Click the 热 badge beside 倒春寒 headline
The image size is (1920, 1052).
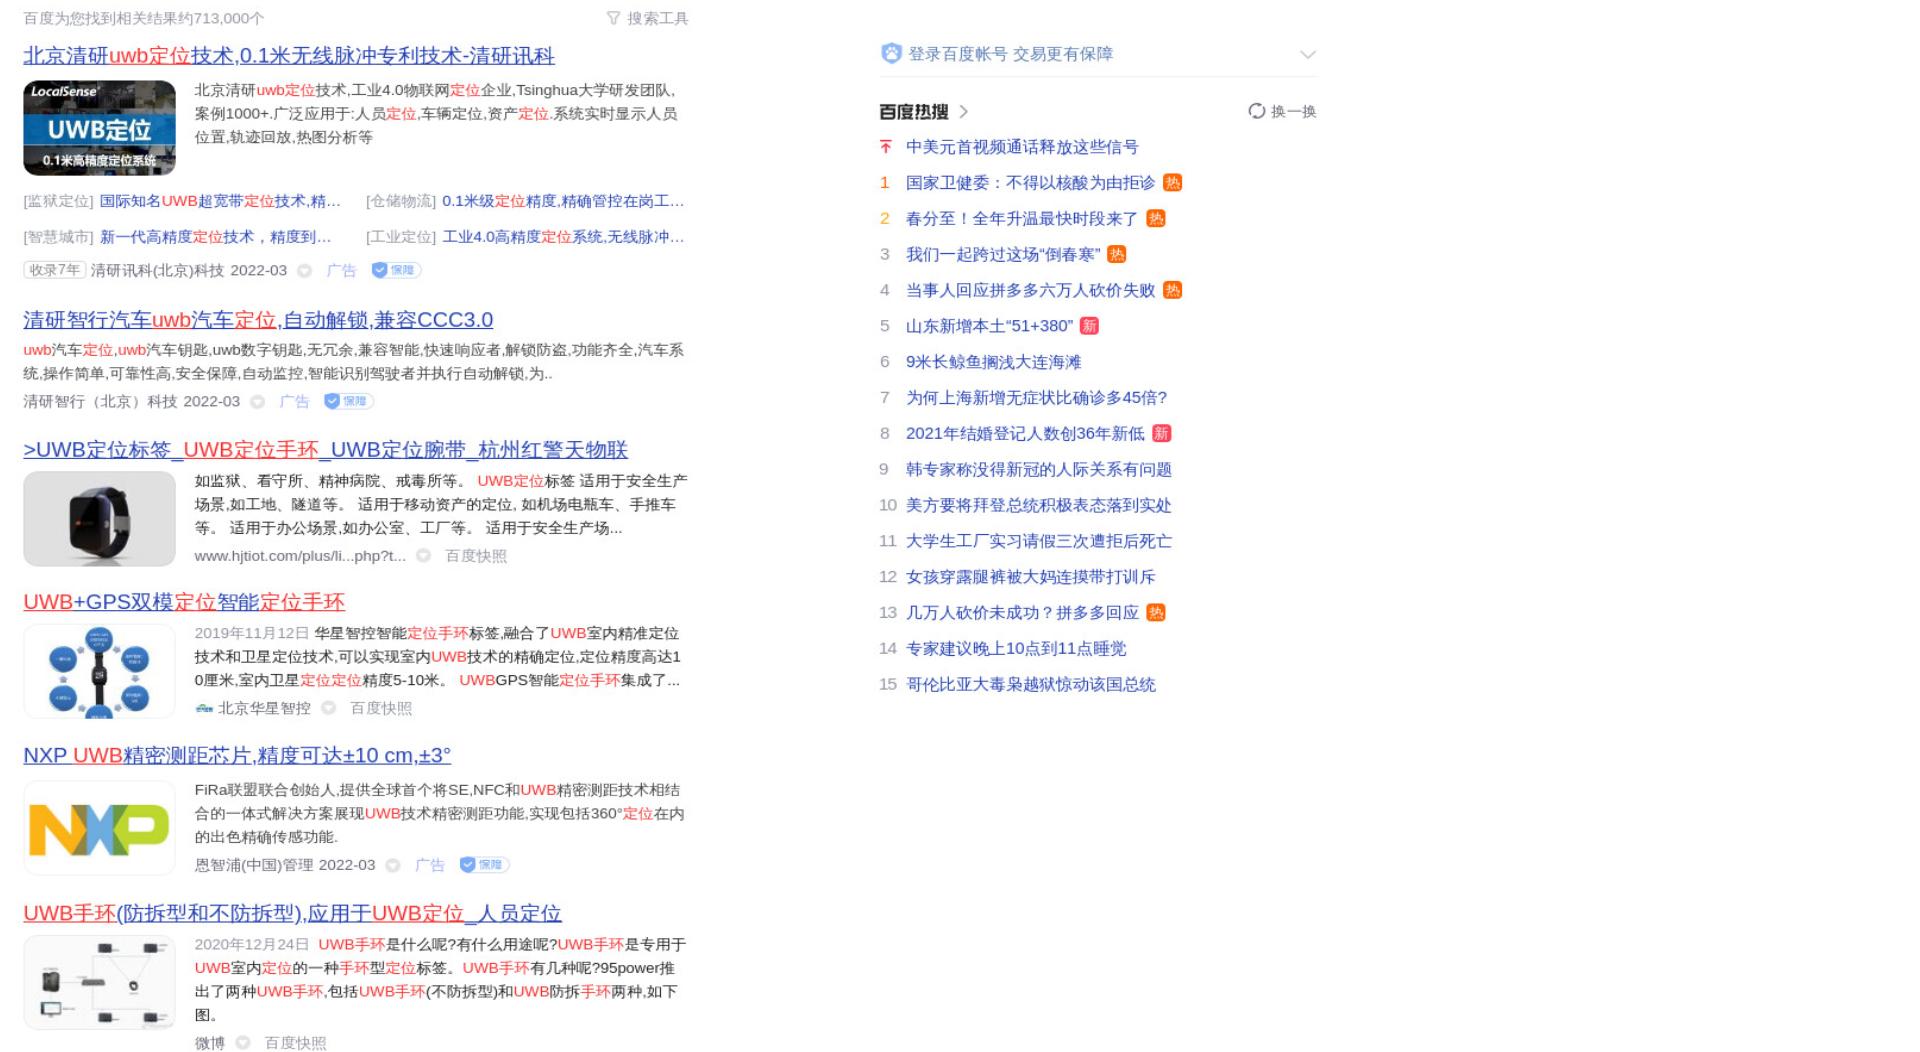(1117, 255)
